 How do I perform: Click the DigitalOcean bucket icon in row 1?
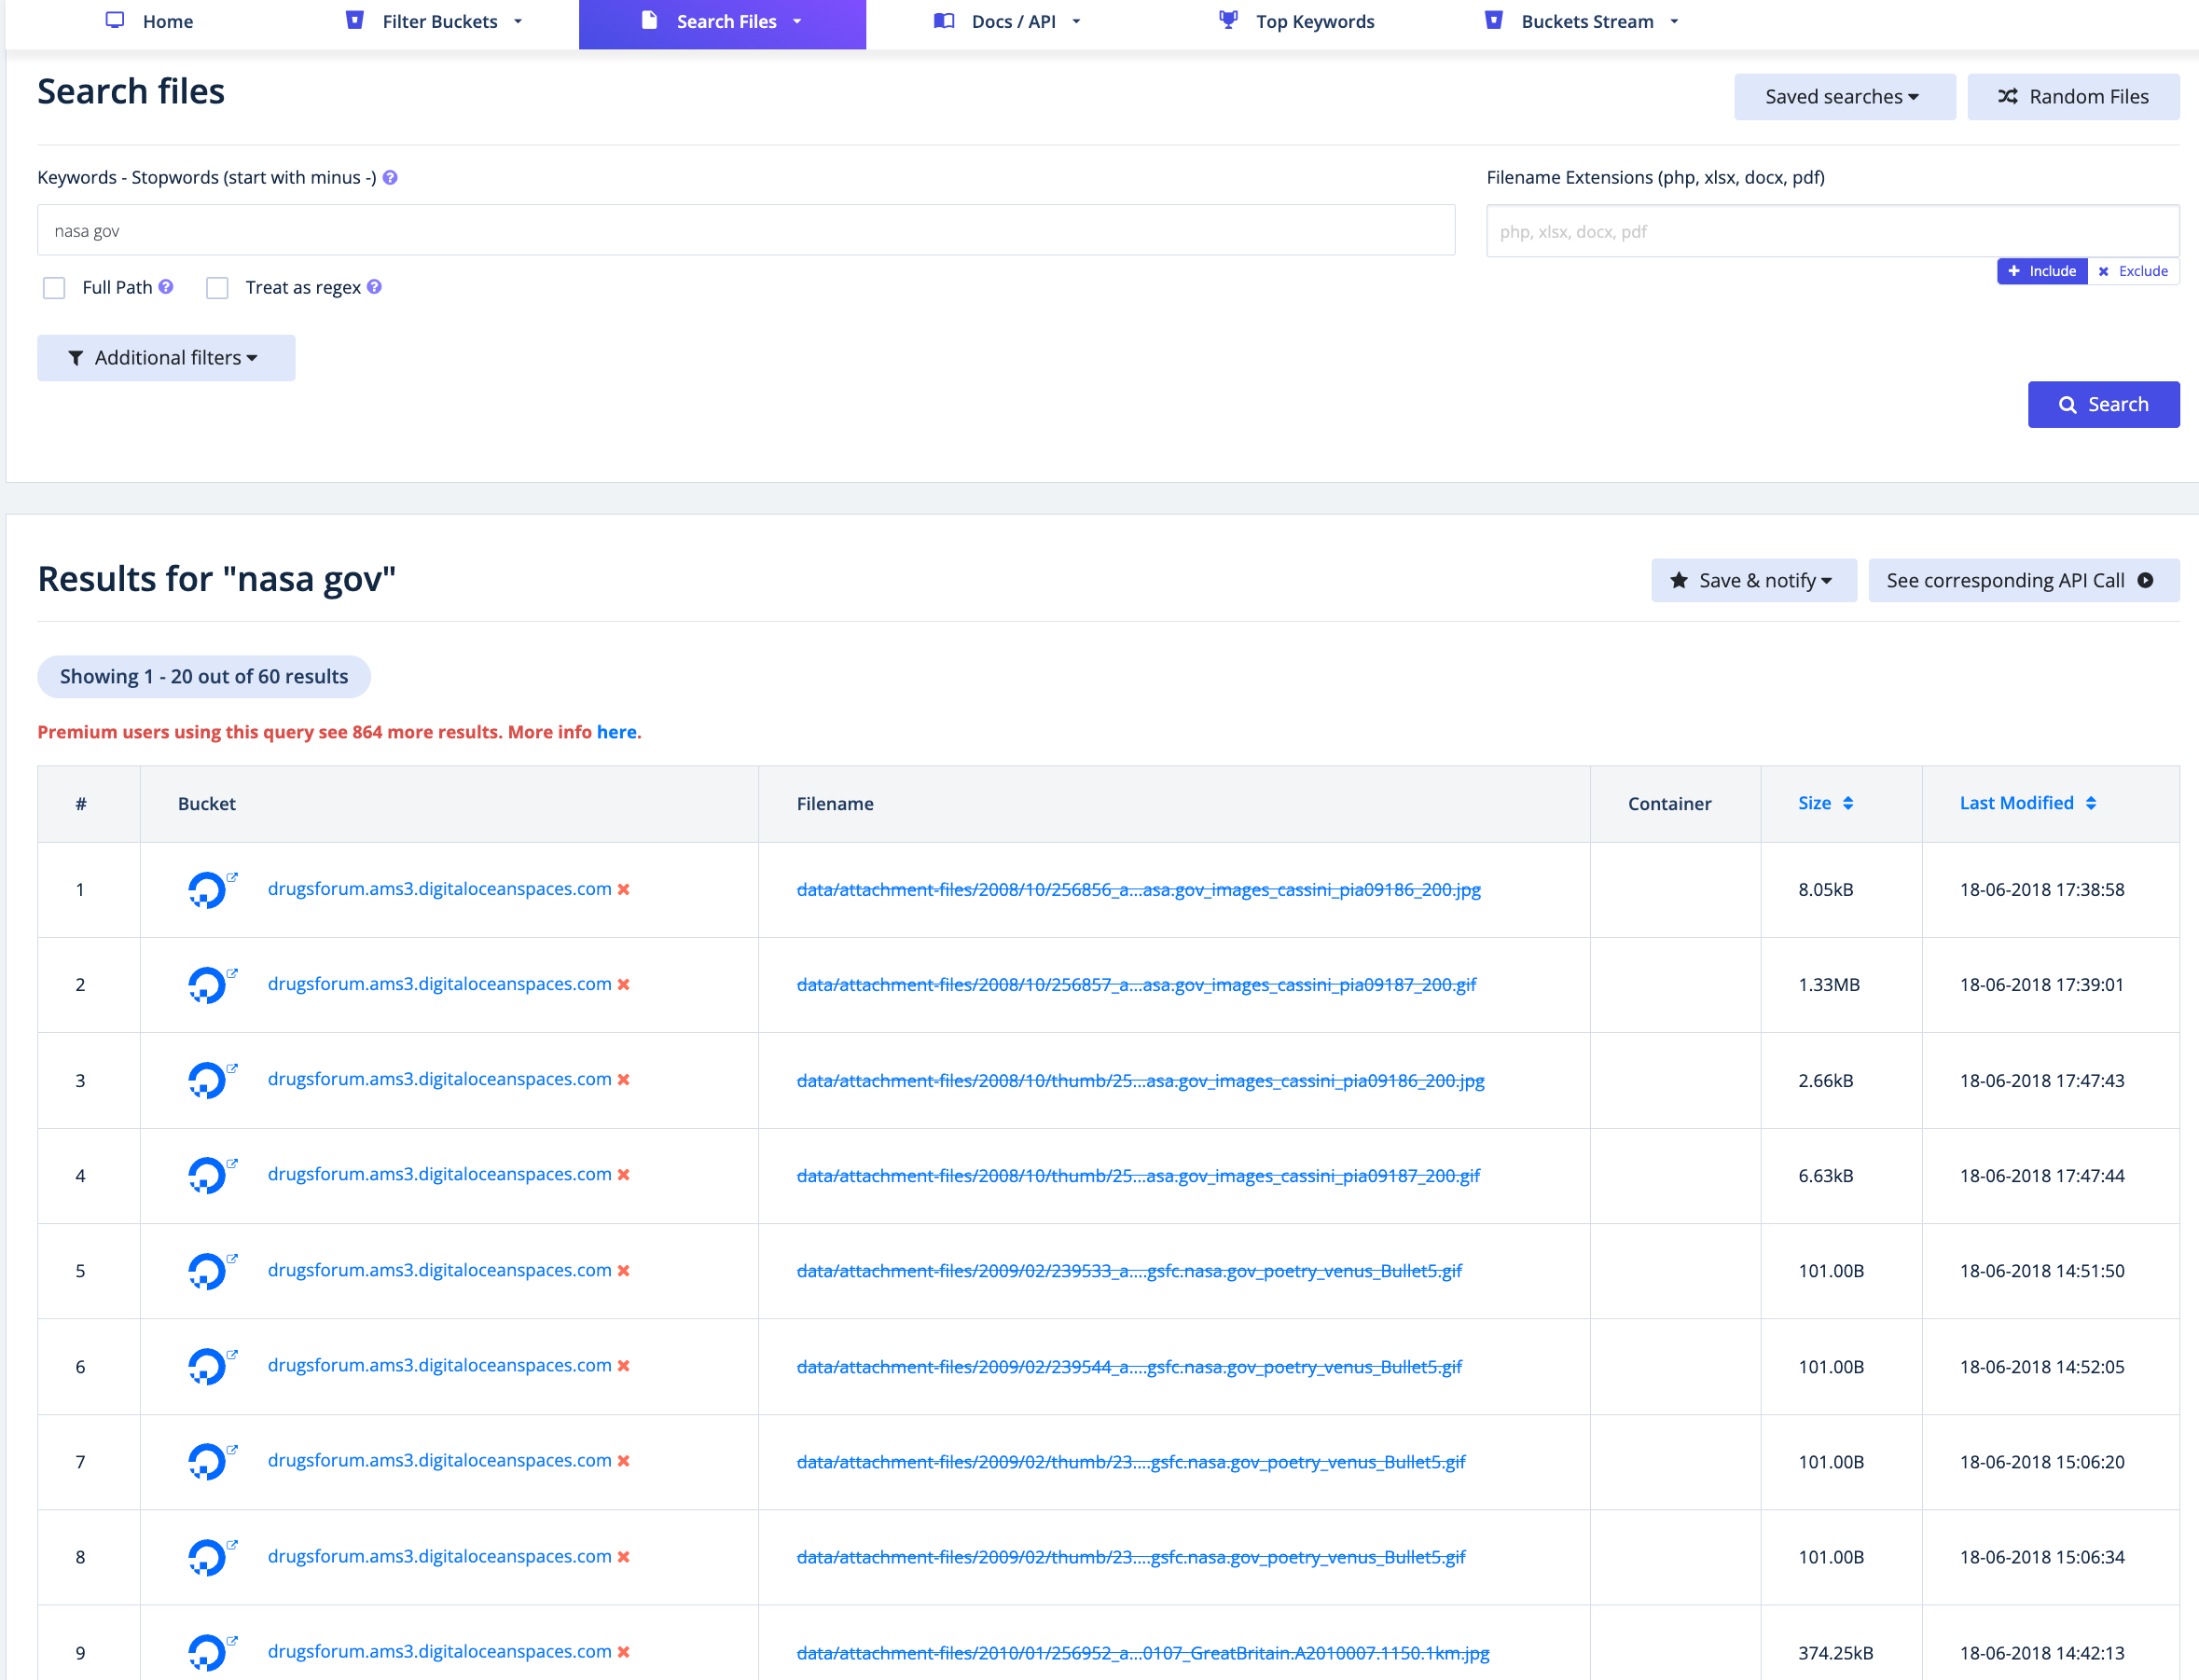[207, 889]
